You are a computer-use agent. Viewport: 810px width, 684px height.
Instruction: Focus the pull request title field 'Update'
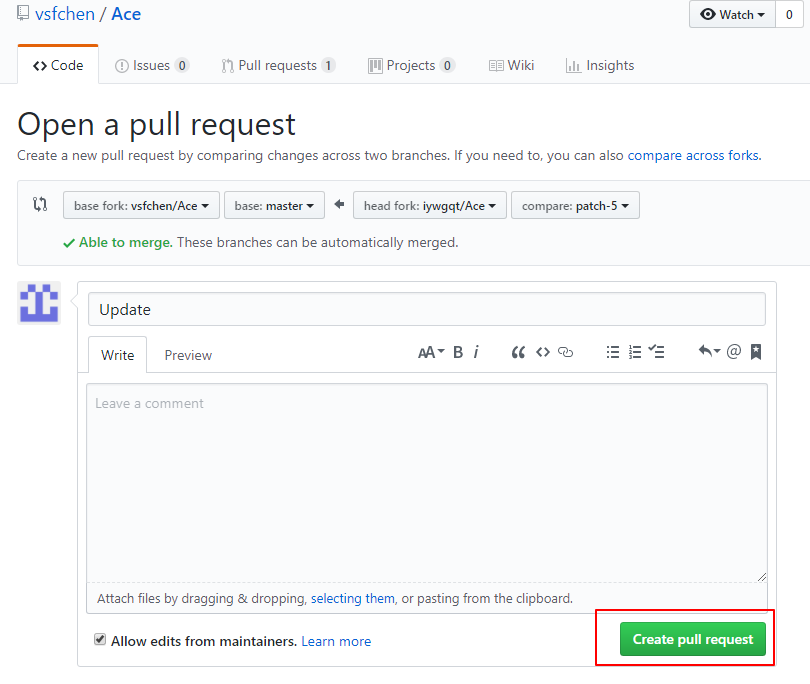coord(427,309)
